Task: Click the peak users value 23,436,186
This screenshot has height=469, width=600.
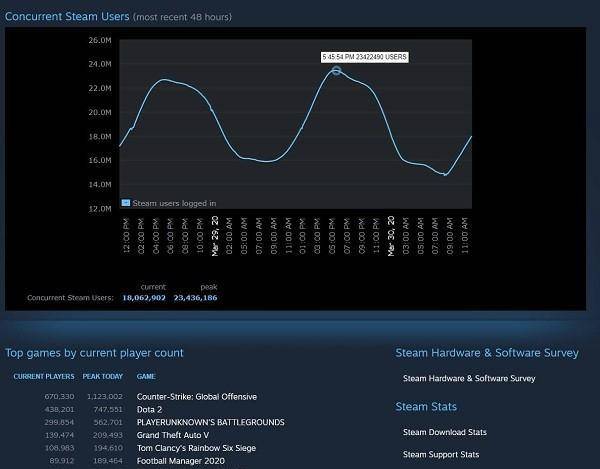Action: [195, 297]
